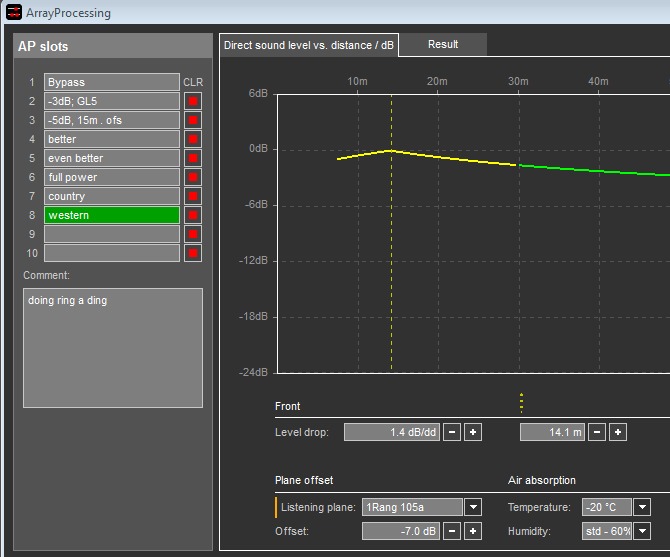Image resolution: width=670 pixels, height=557 pixels.
Task: Decrease the 14.1 m distance value
Action: coord(598,432)
